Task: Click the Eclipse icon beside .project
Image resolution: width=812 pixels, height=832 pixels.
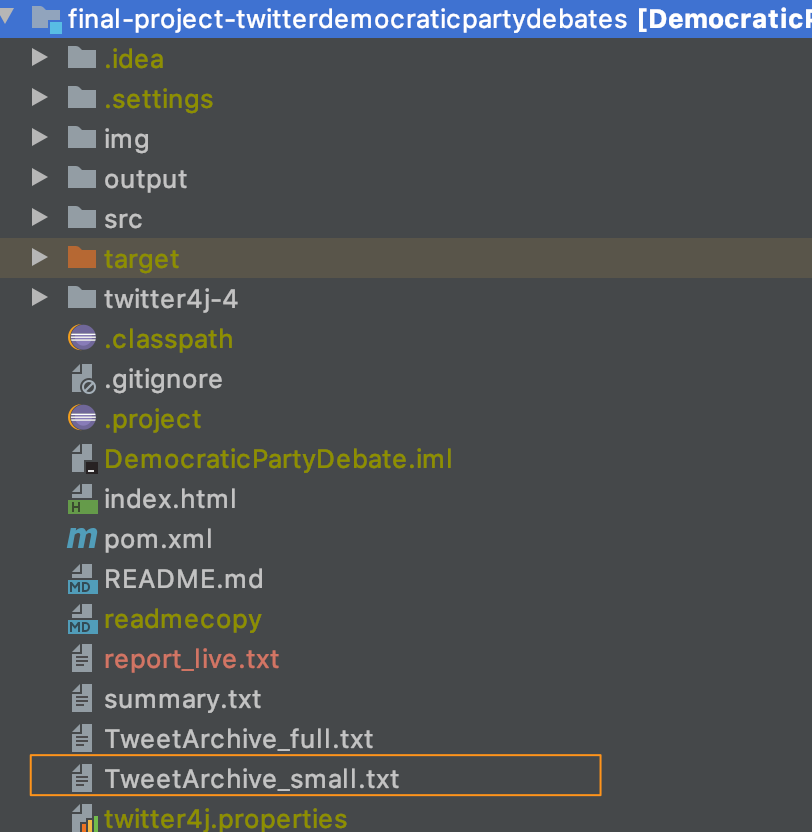Action: click(x=82, y=418)
